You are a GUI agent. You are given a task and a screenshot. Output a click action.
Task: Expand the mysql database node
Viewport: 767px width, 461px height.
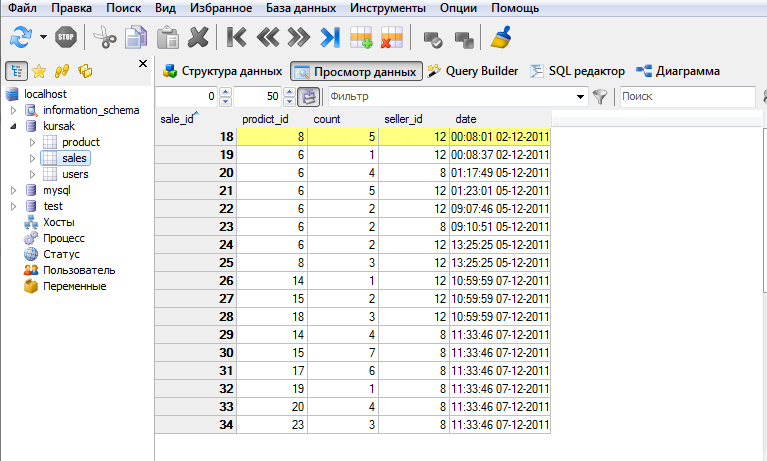coord(14,190)
